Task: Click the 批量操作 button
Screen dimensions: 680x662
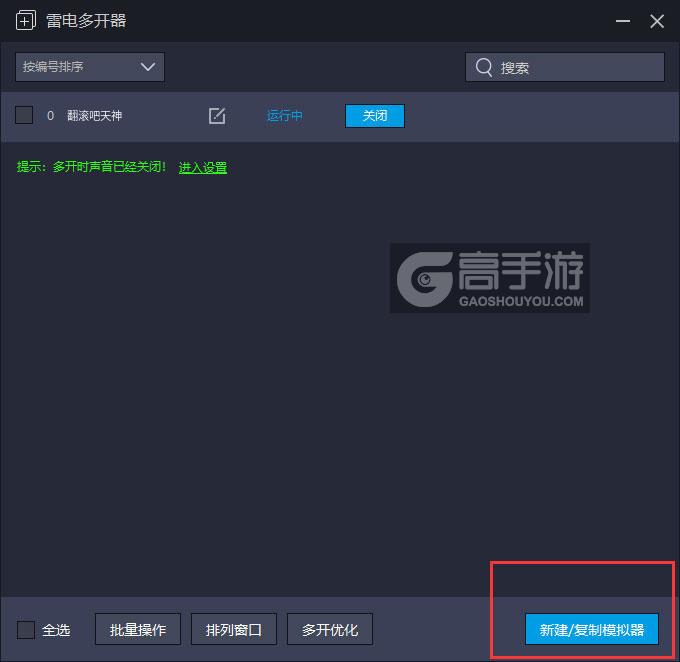Action: click(138, 629)
